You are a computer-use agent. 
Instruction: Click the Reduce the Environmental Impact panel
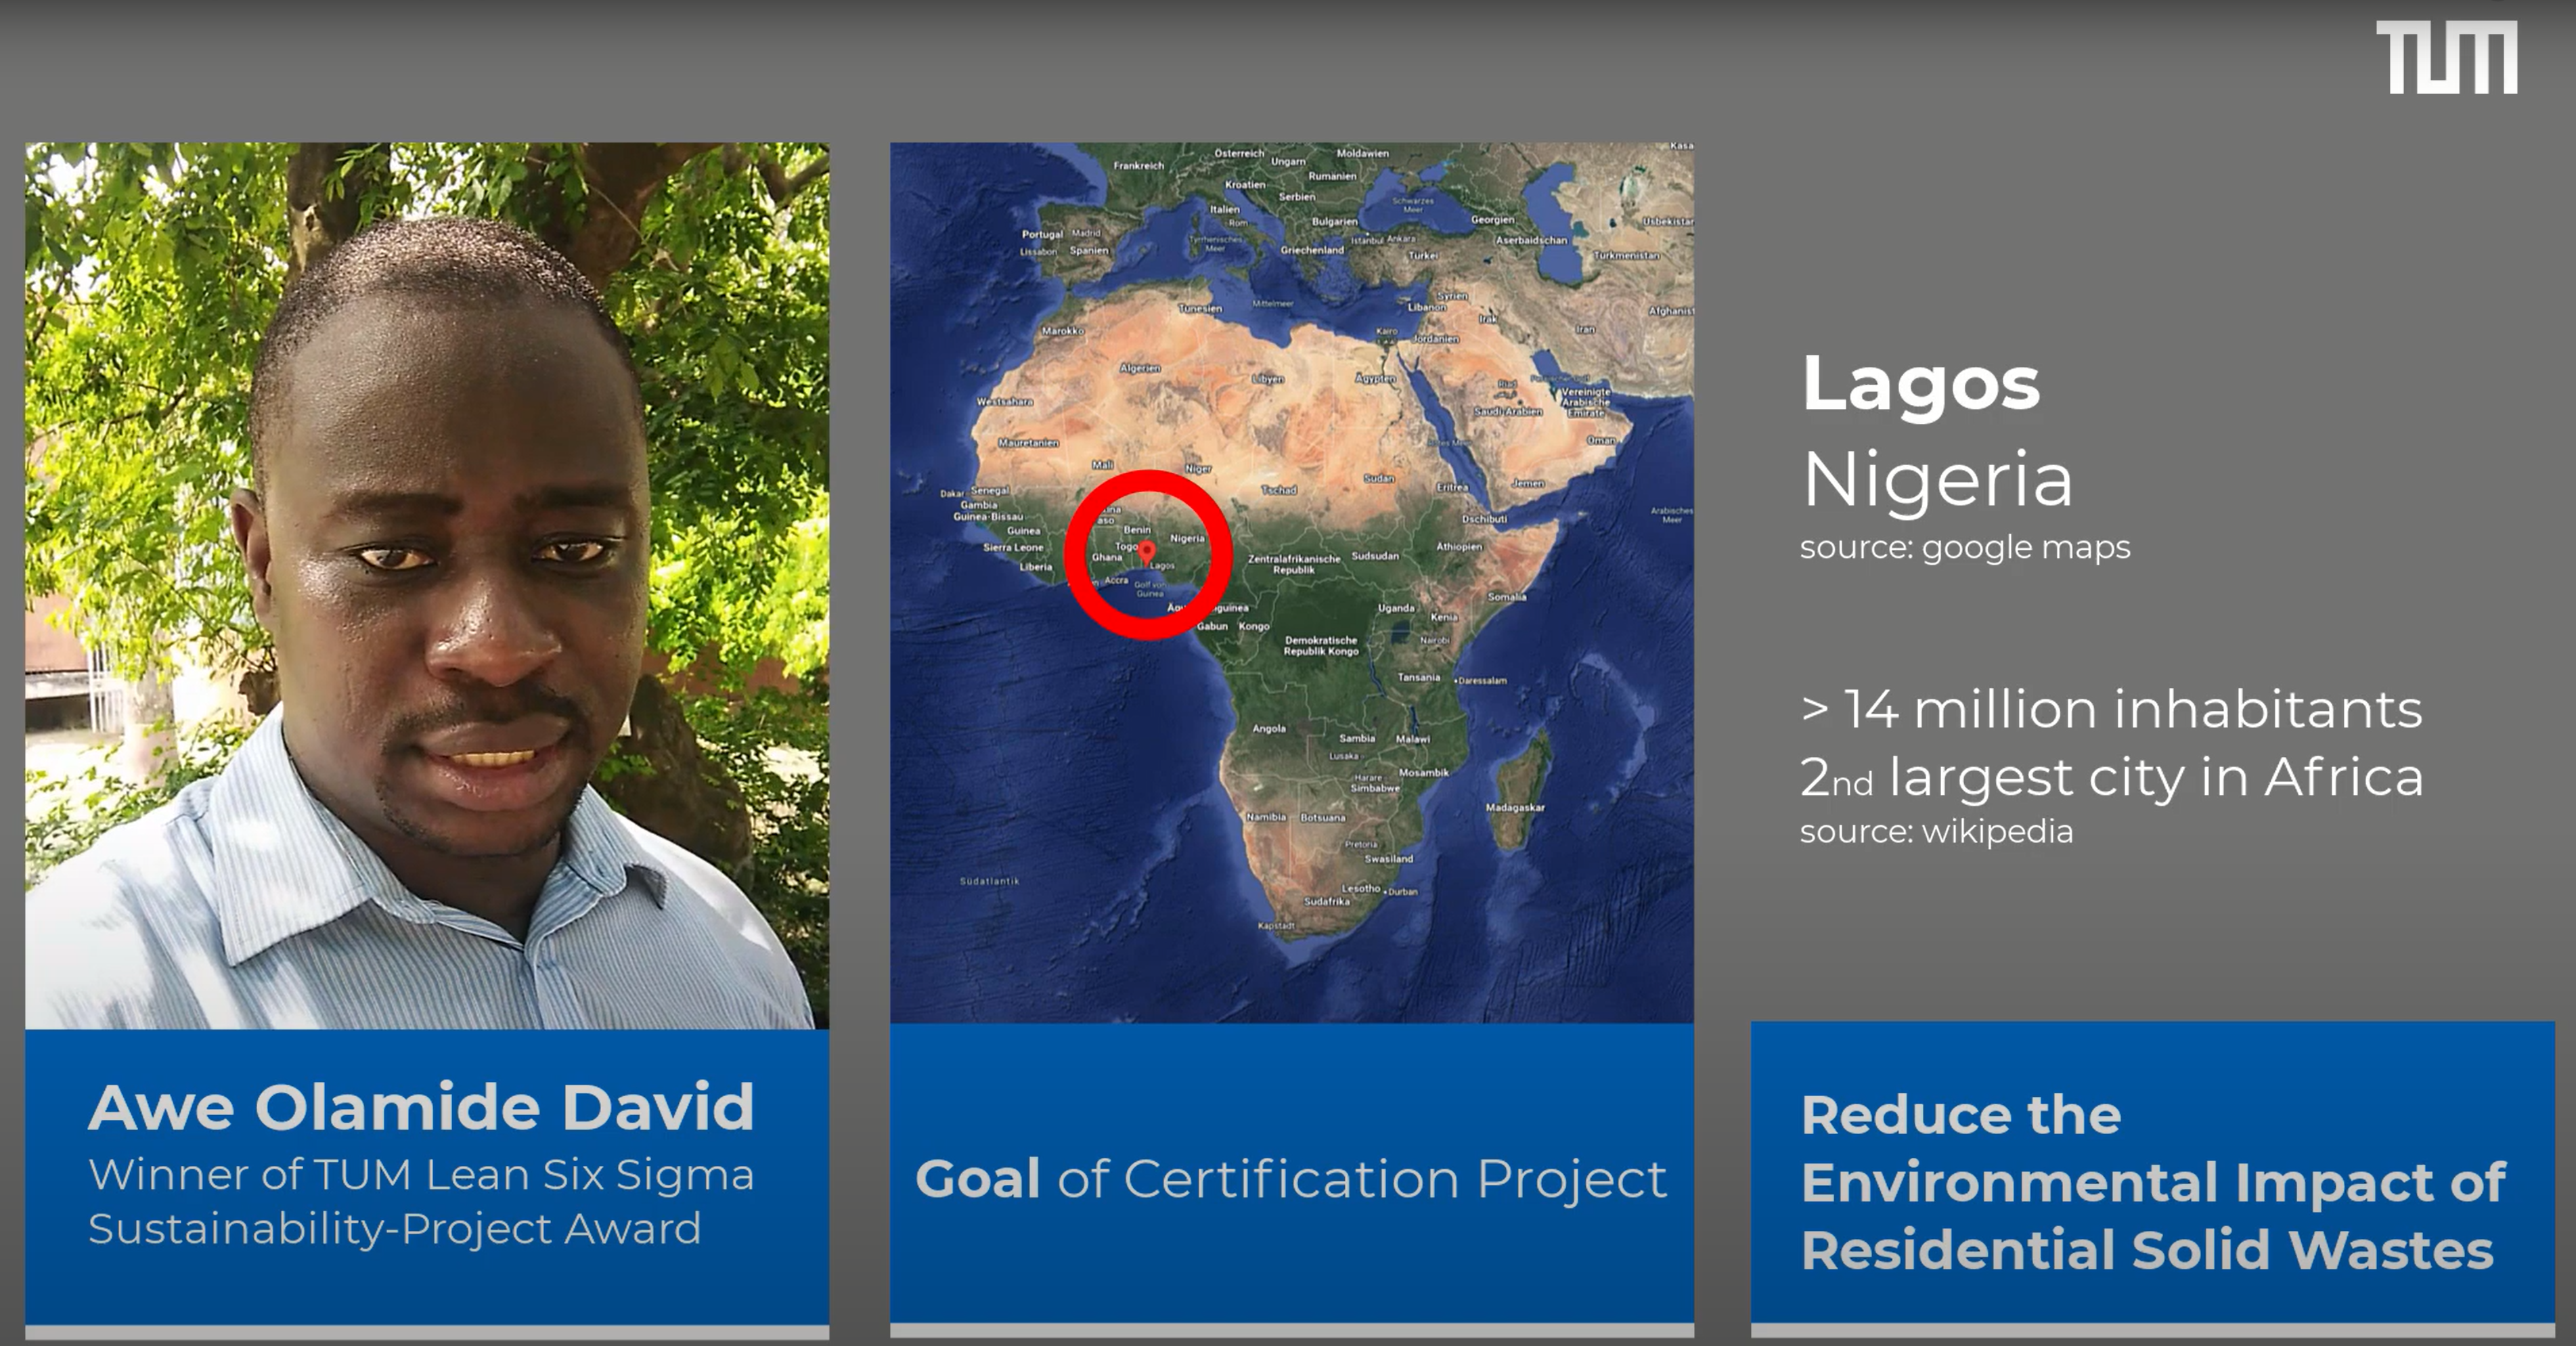click(2152, 1181)
